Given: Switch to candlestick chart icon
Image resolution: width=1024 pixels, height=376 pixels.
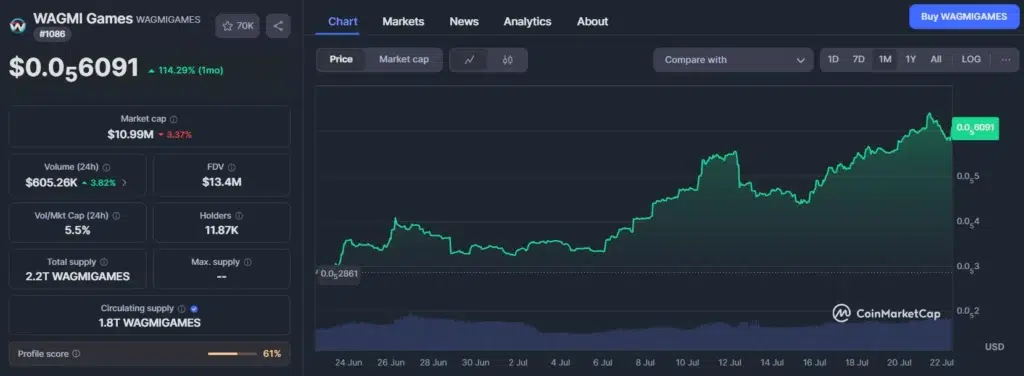Looking at the screenshot, I should pyautogui.click(x=507, y=59).
